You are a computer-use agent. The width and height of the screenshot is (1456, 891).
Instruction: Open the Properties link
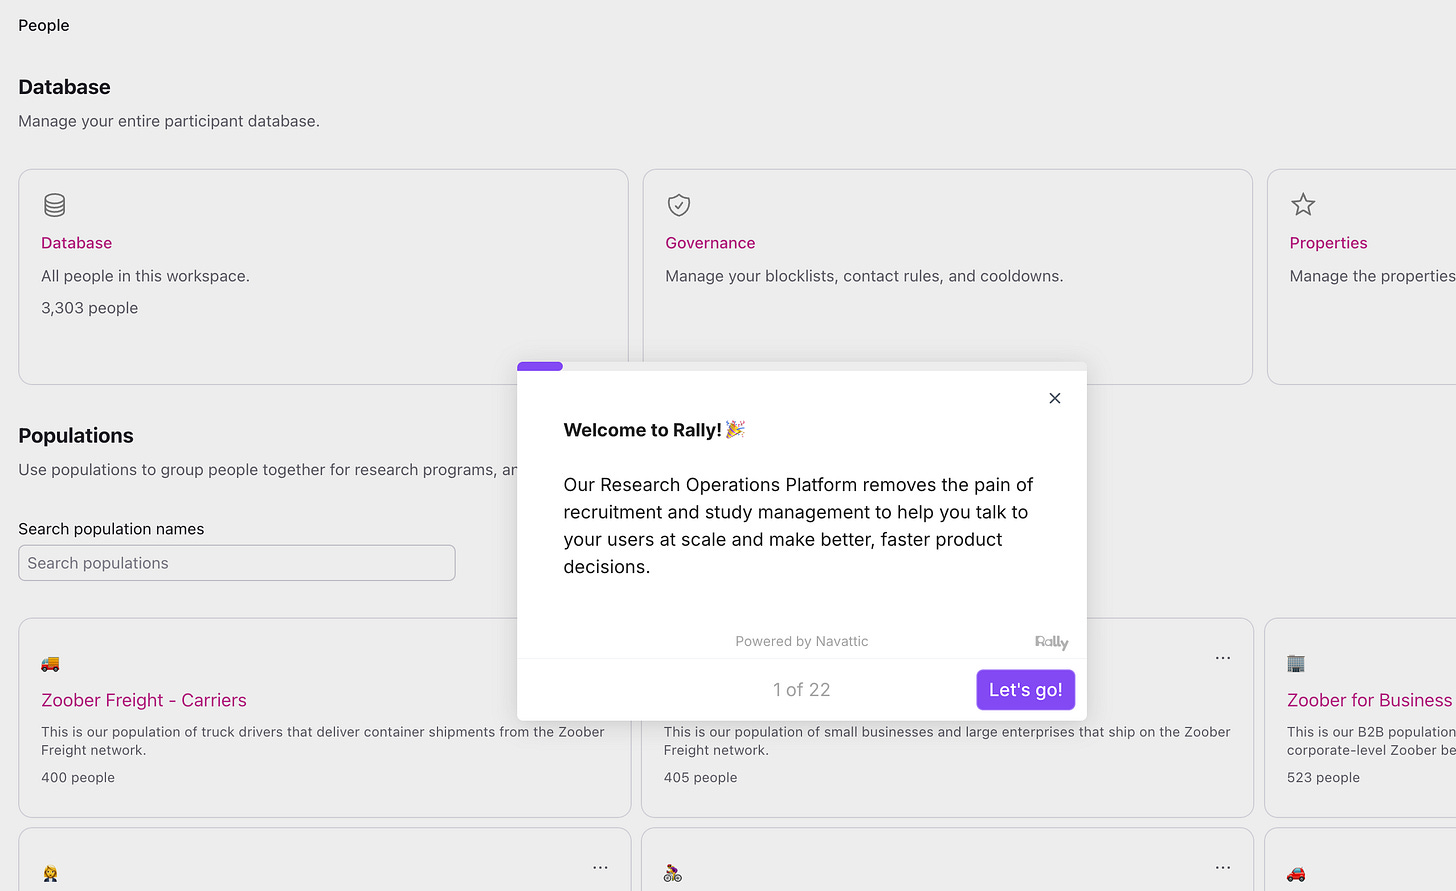pos(1328,243)
